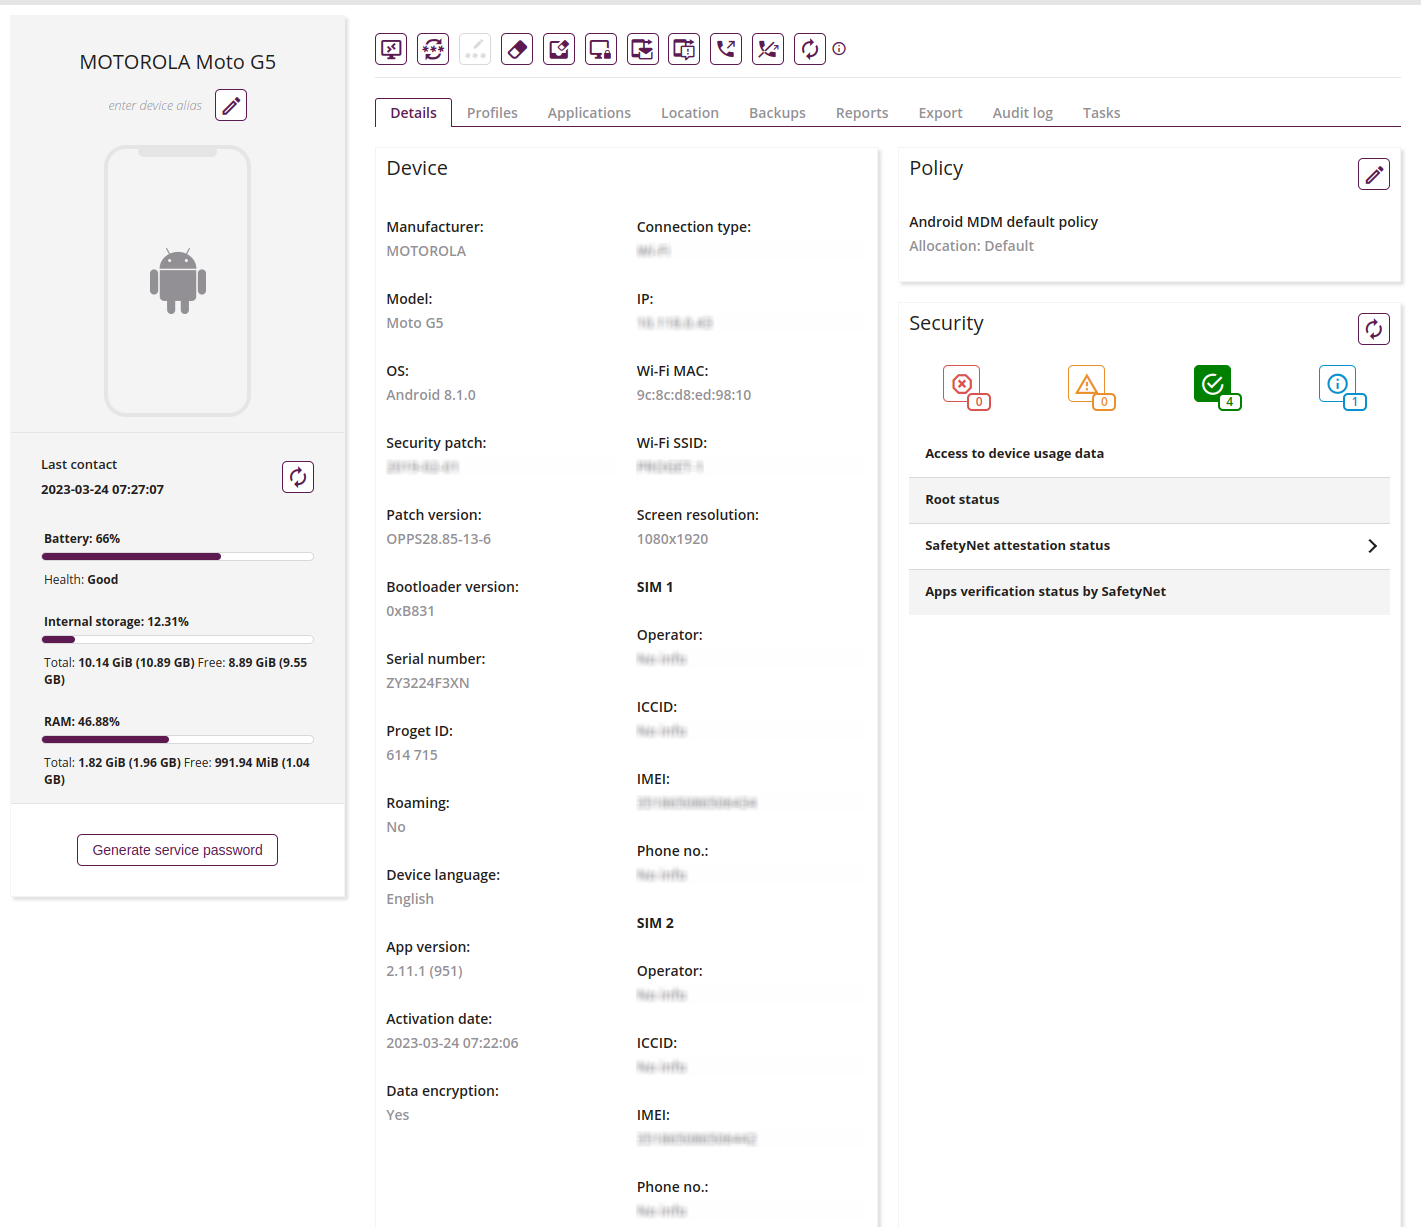Click last contact time 2023-03-24 07:27:07

(102, 490)
